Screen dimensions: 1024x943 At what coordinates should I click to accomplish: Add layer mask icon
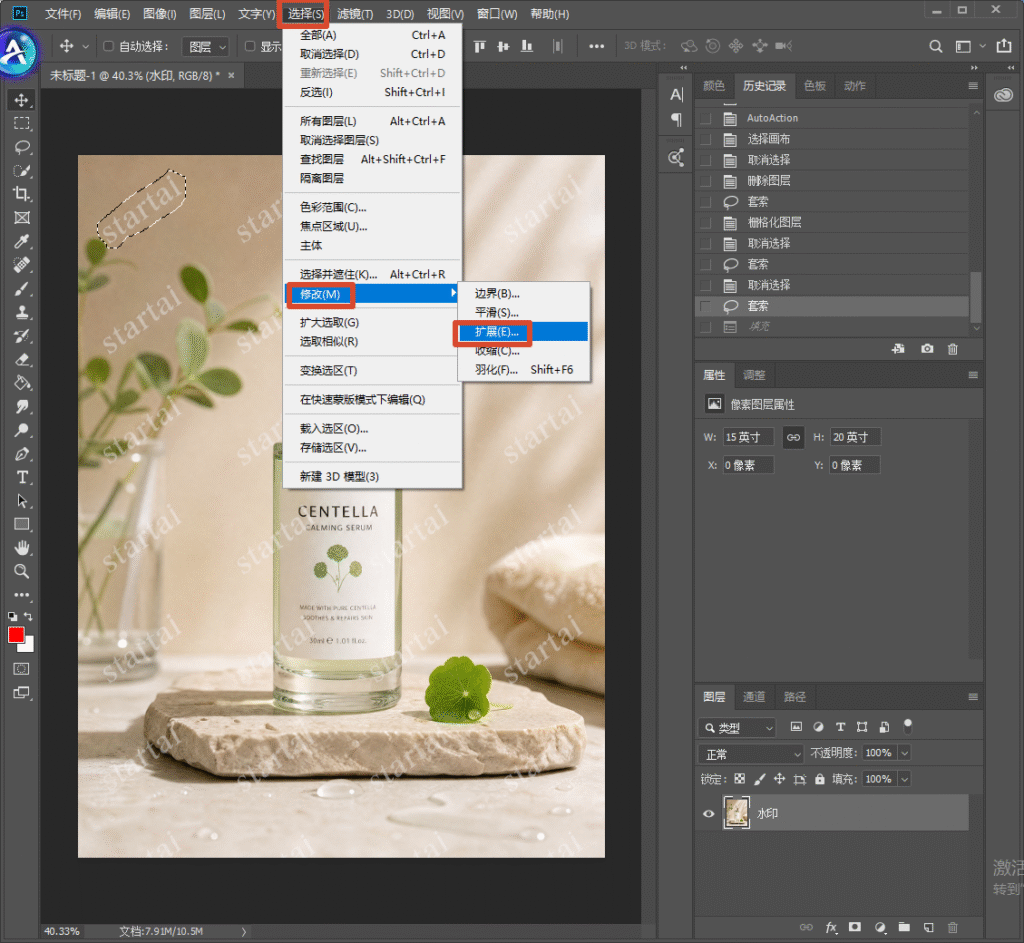pos(855,927)
